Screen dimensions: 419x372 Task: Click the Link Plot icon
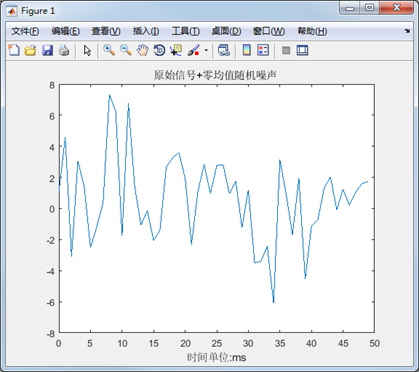224,51
